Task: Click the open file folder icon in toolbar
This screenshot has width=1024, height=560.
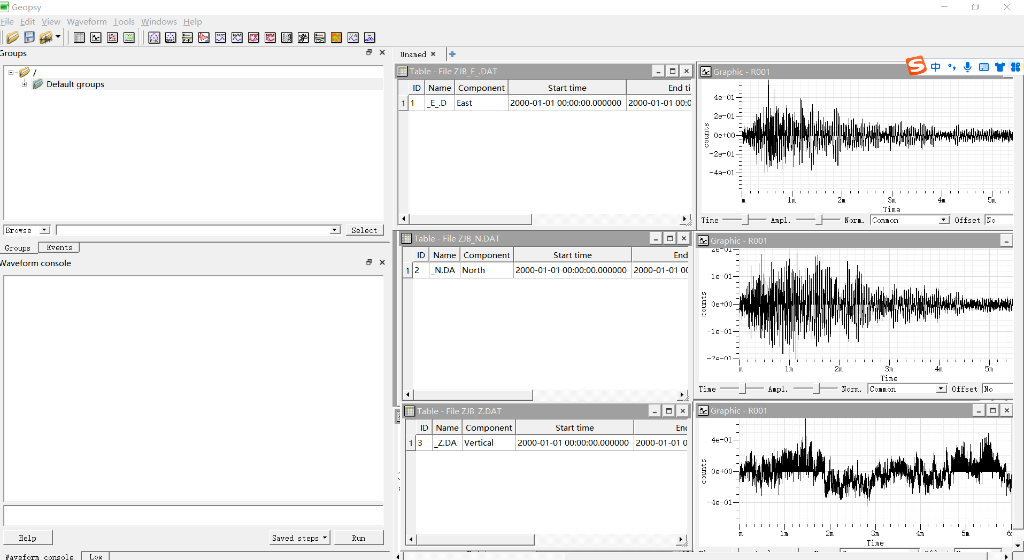Action: click(12, 38)
